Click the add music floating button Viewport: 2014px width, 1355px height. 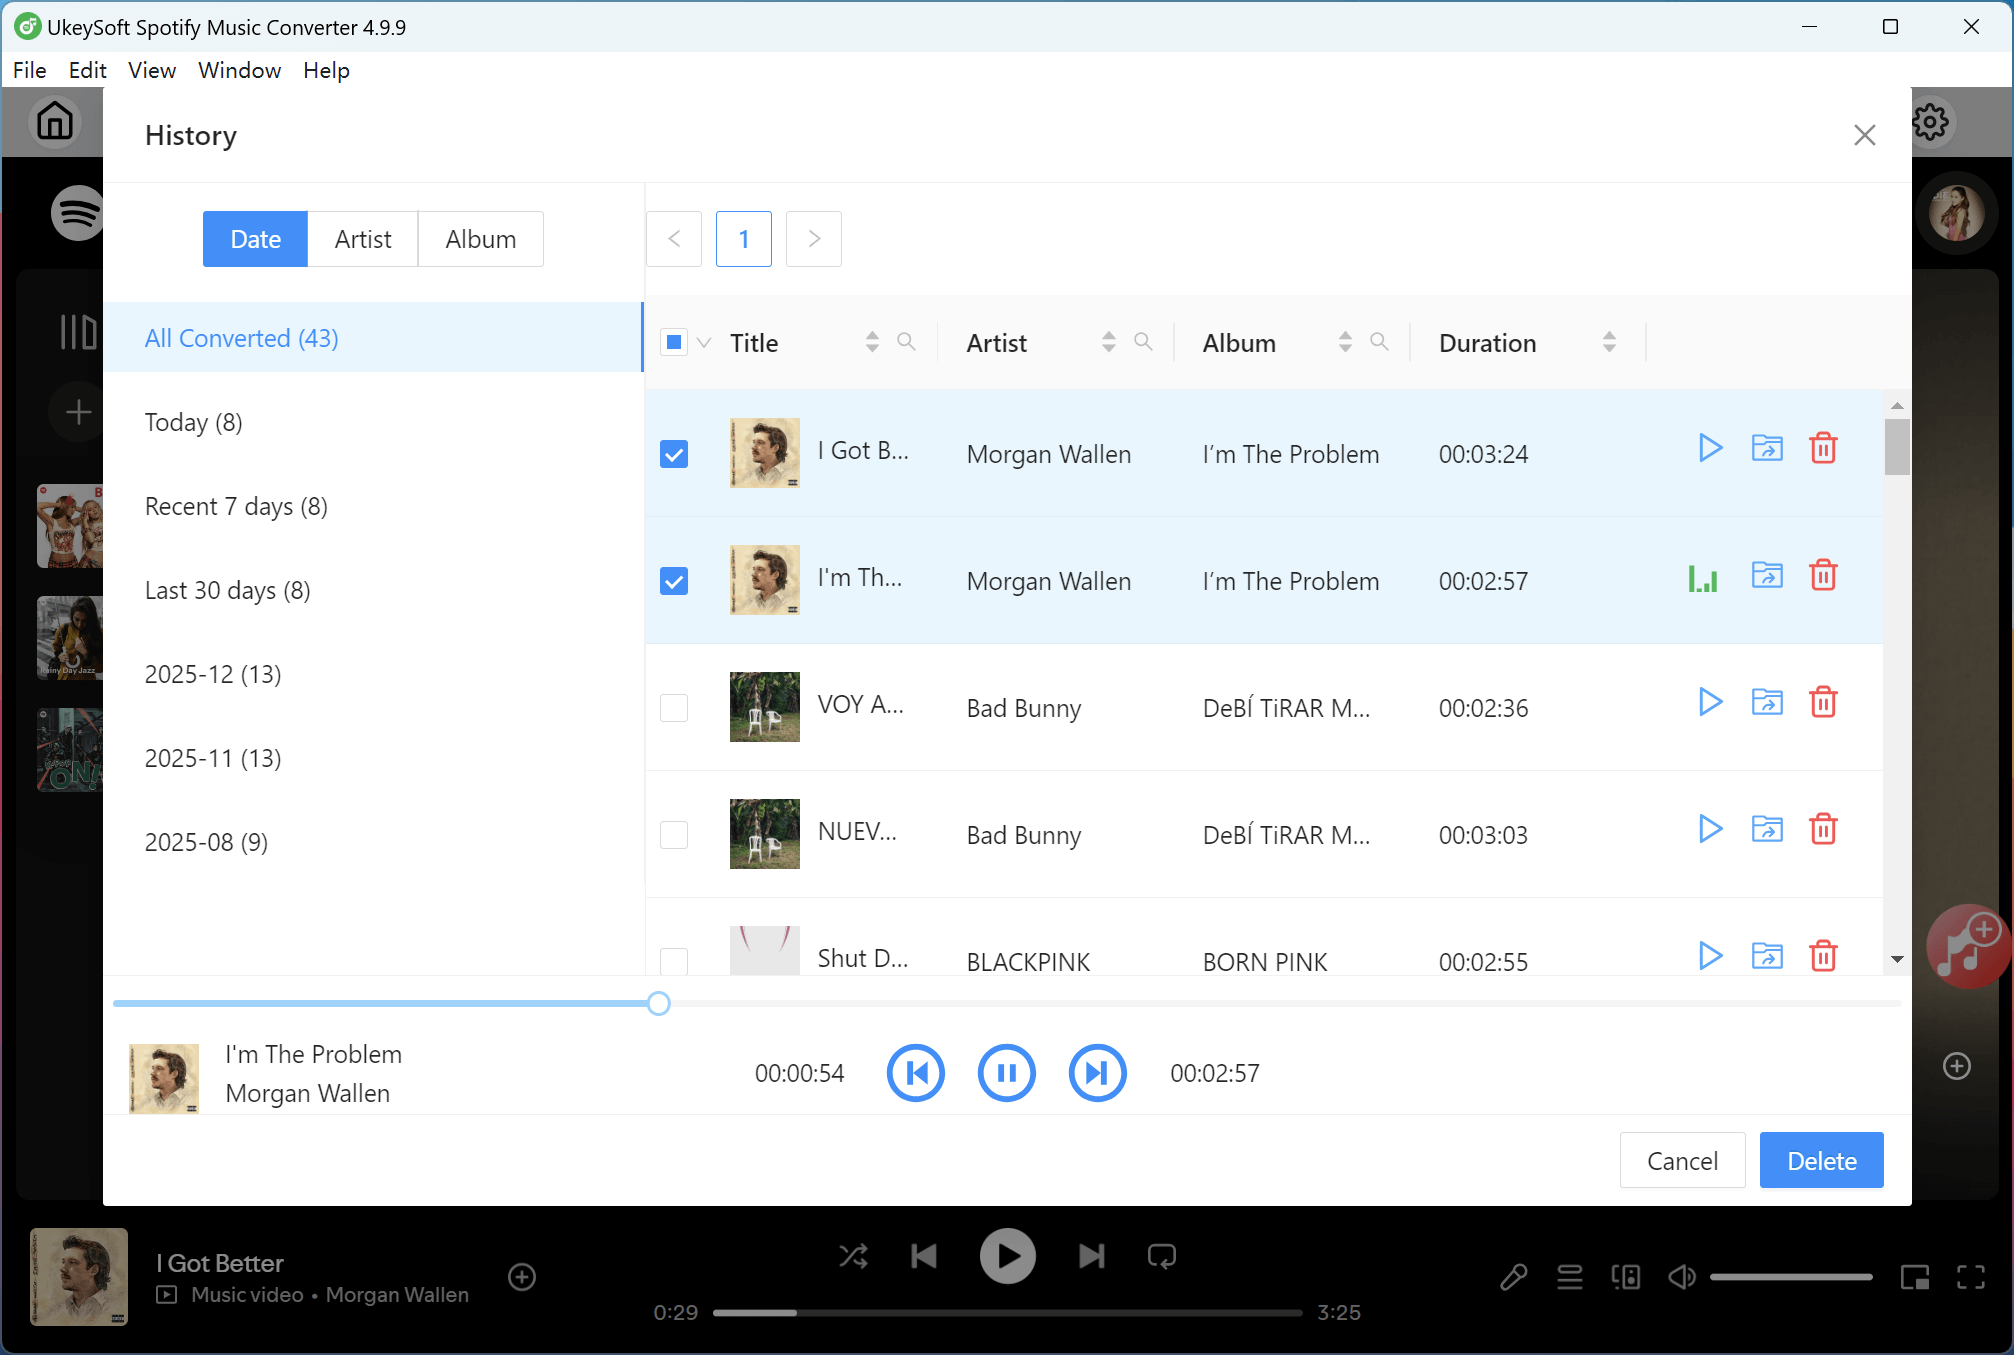[1968, 945]
